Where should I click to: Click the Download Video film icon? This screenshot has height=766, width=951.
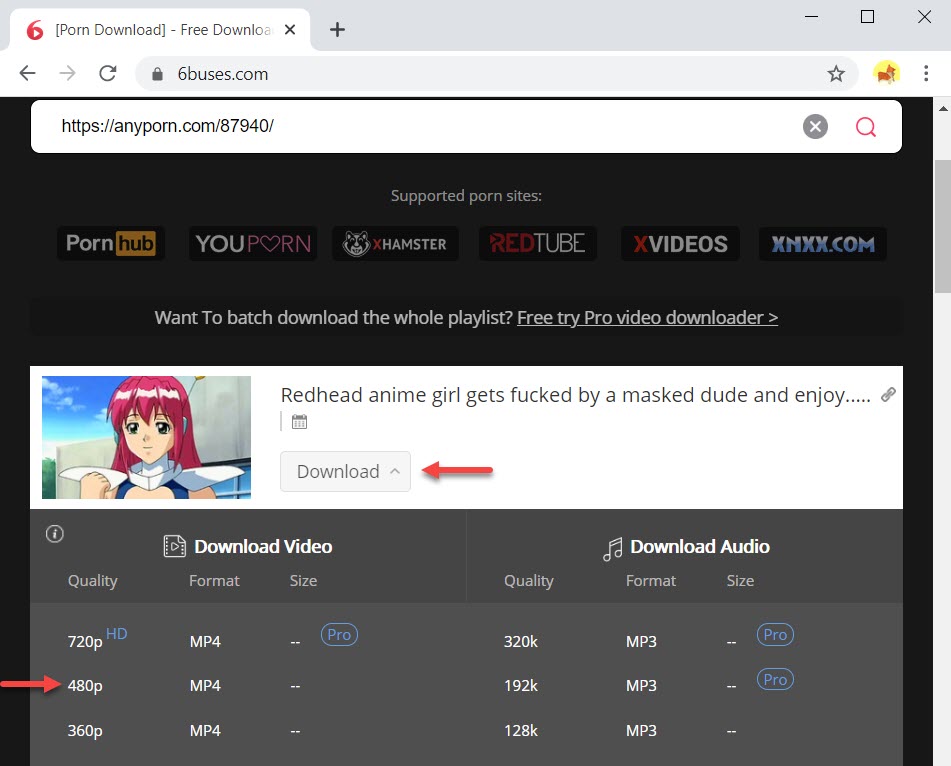pyautogui.click(x=175, y=546)
